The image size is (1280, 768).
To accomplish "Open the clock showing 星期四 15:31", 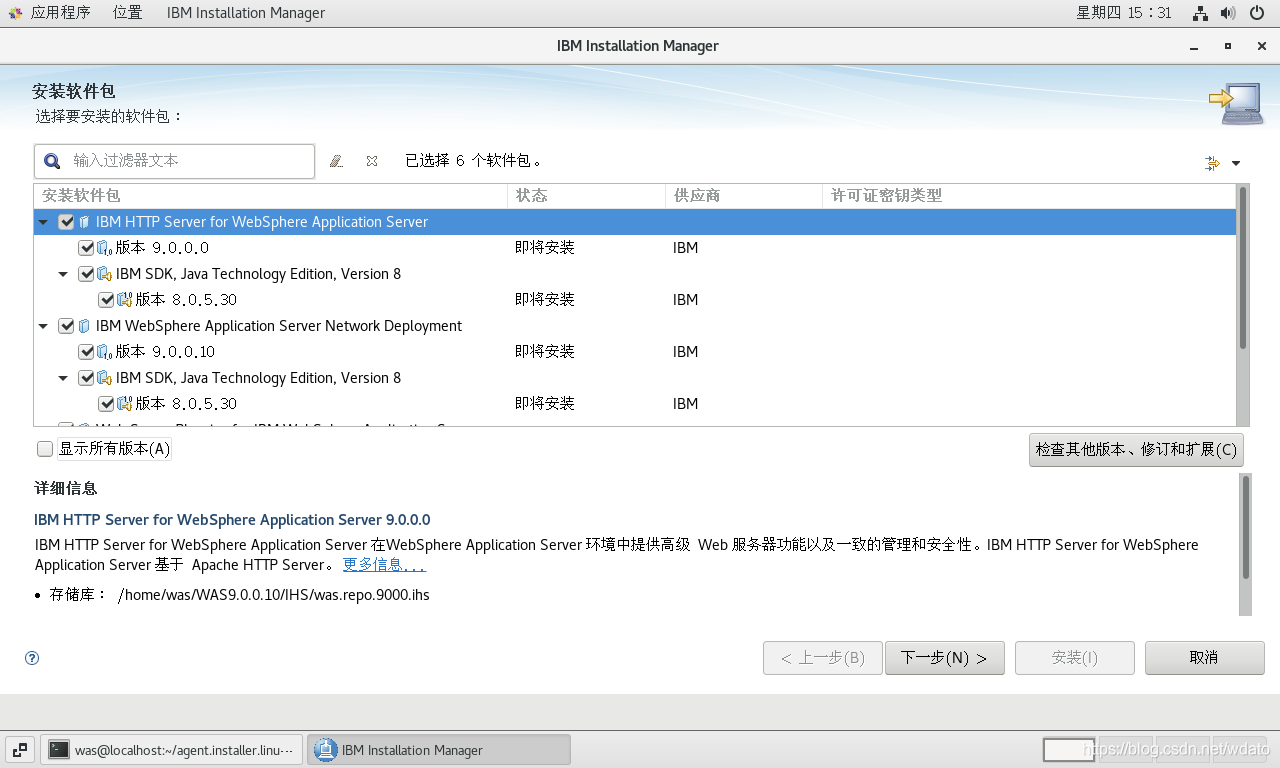I will point(1124,13).
